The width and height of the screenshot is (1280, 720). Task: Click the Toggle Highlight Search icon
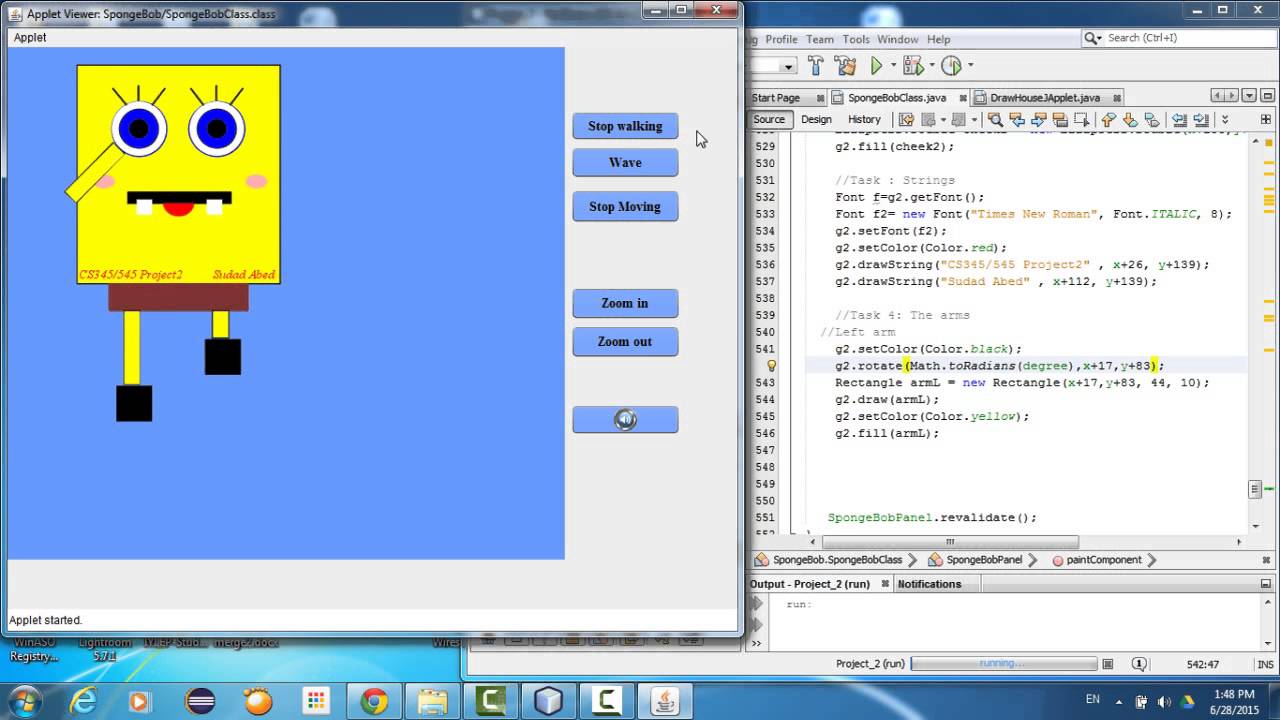coord(1060,119)
